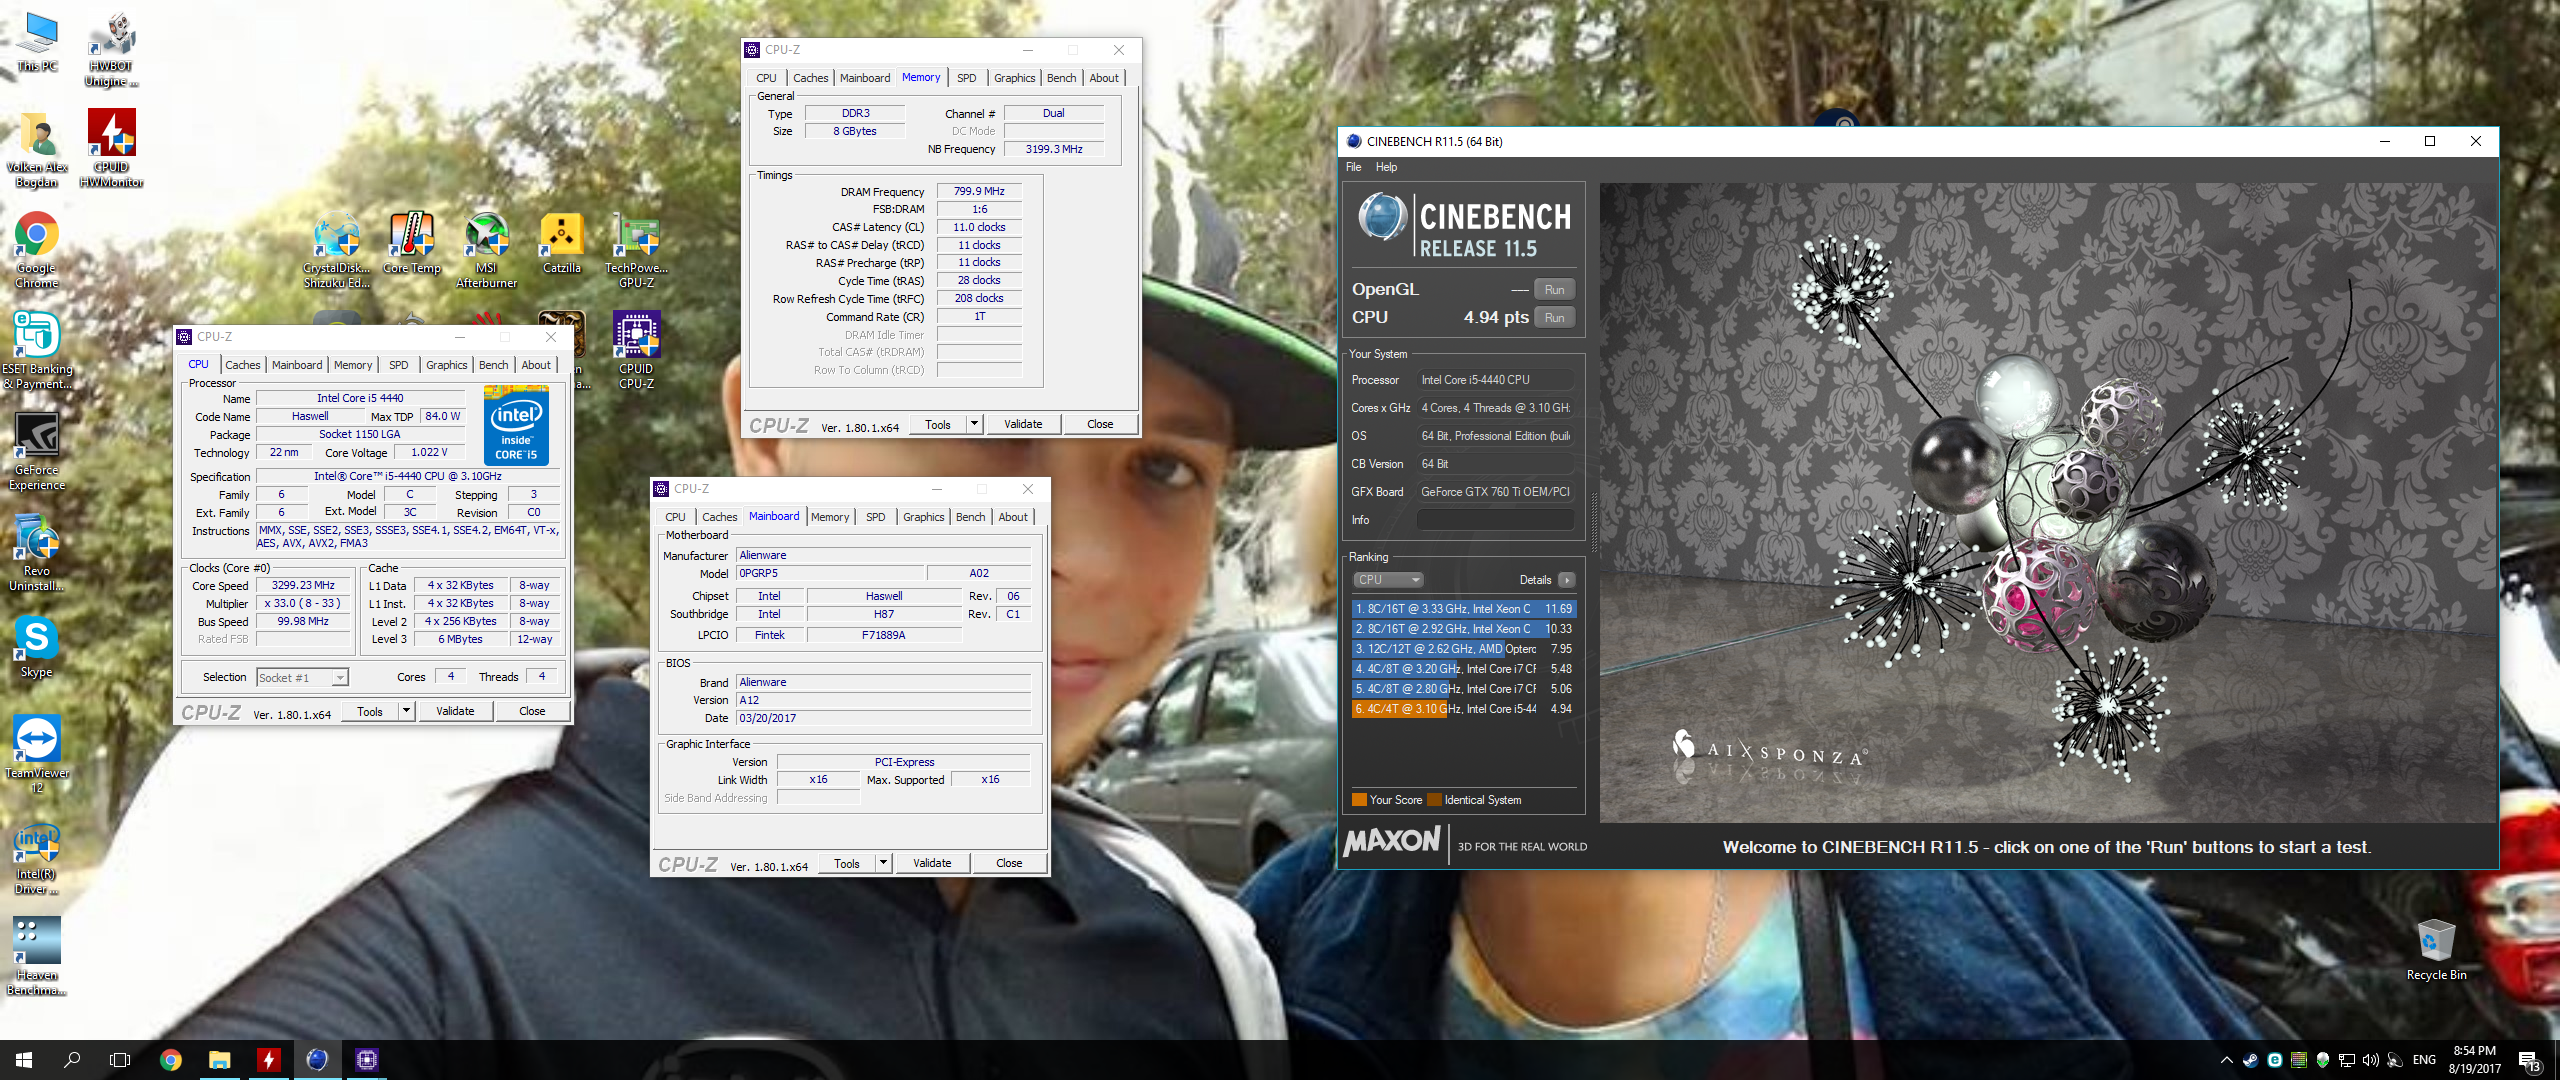Click Close in the CPU-Z CPU window
Image resolution: width=2560 pixels, height=1080 pixels.
click(532, 711)
